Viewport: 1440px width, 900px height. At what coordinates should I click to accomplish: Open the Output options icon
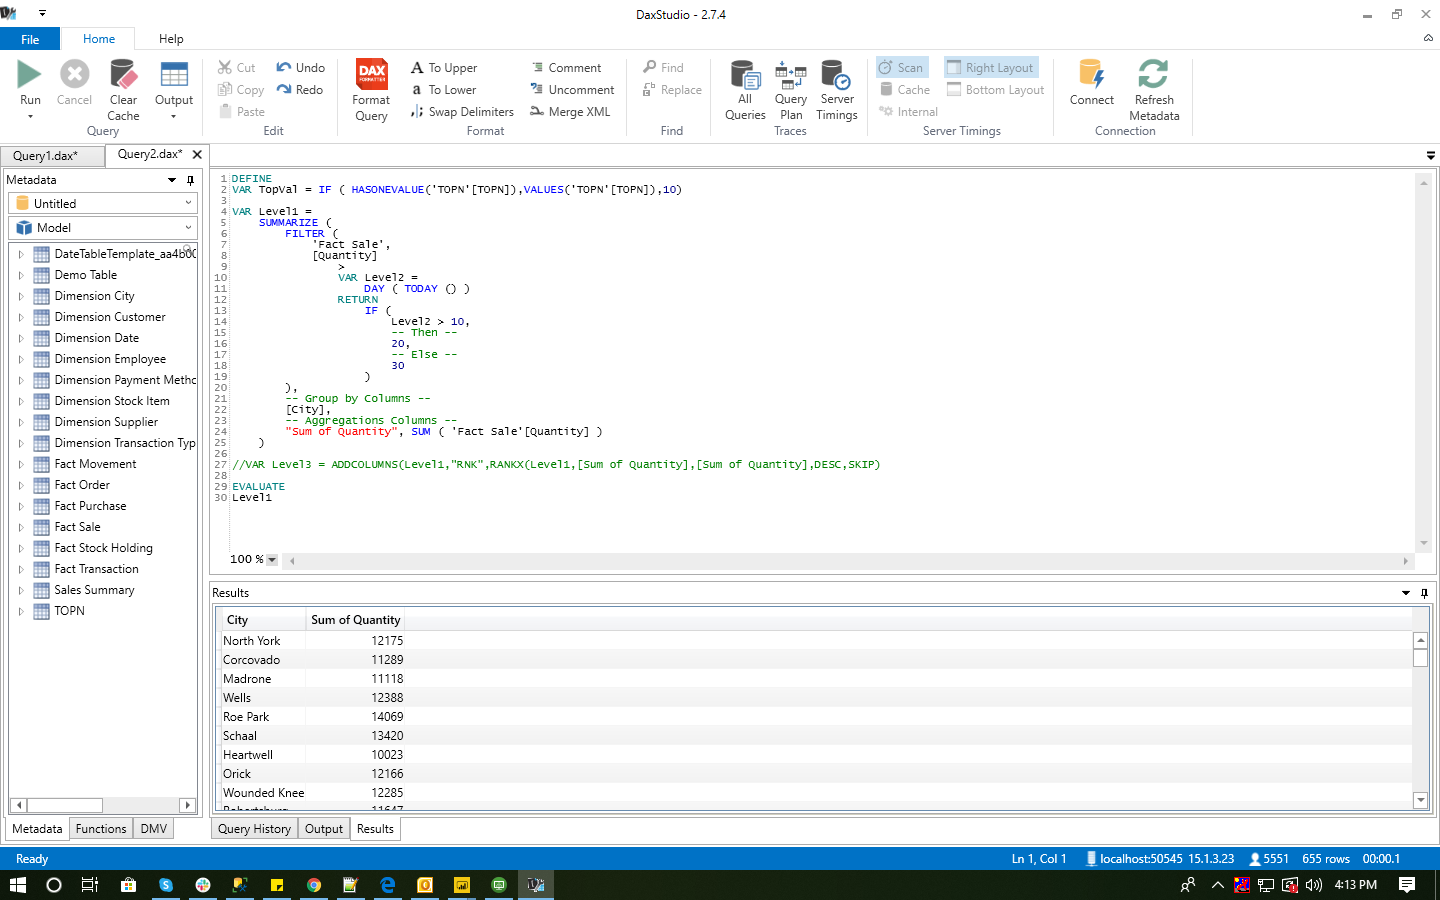click(174, 75)
